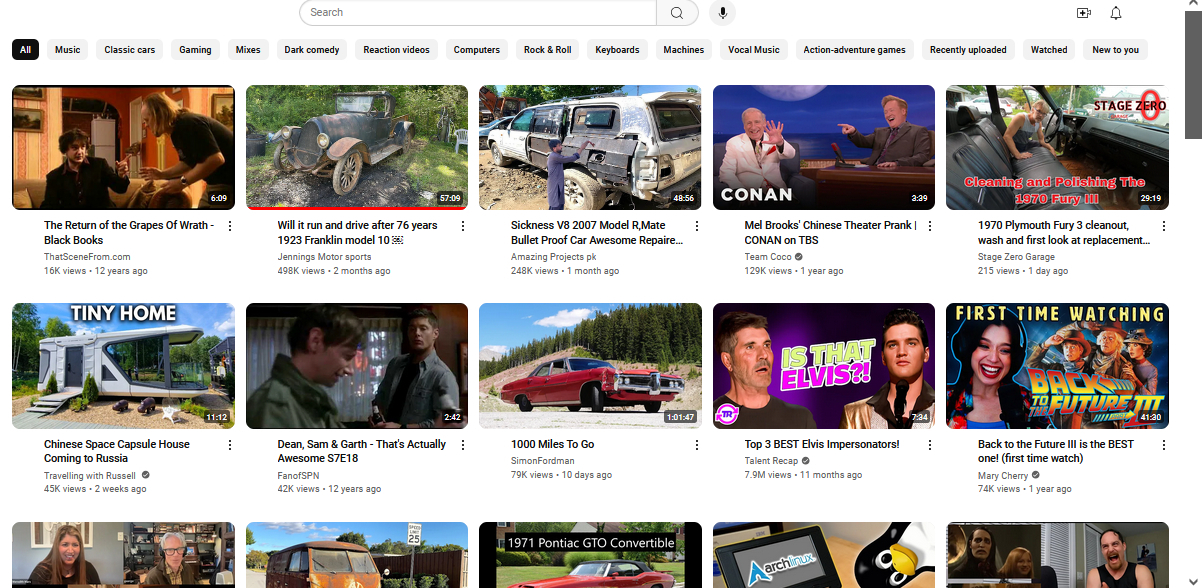Play the IS THAT ELVIS thumbnail
This screenshot has width=1202, height=588.
(824, 366)
